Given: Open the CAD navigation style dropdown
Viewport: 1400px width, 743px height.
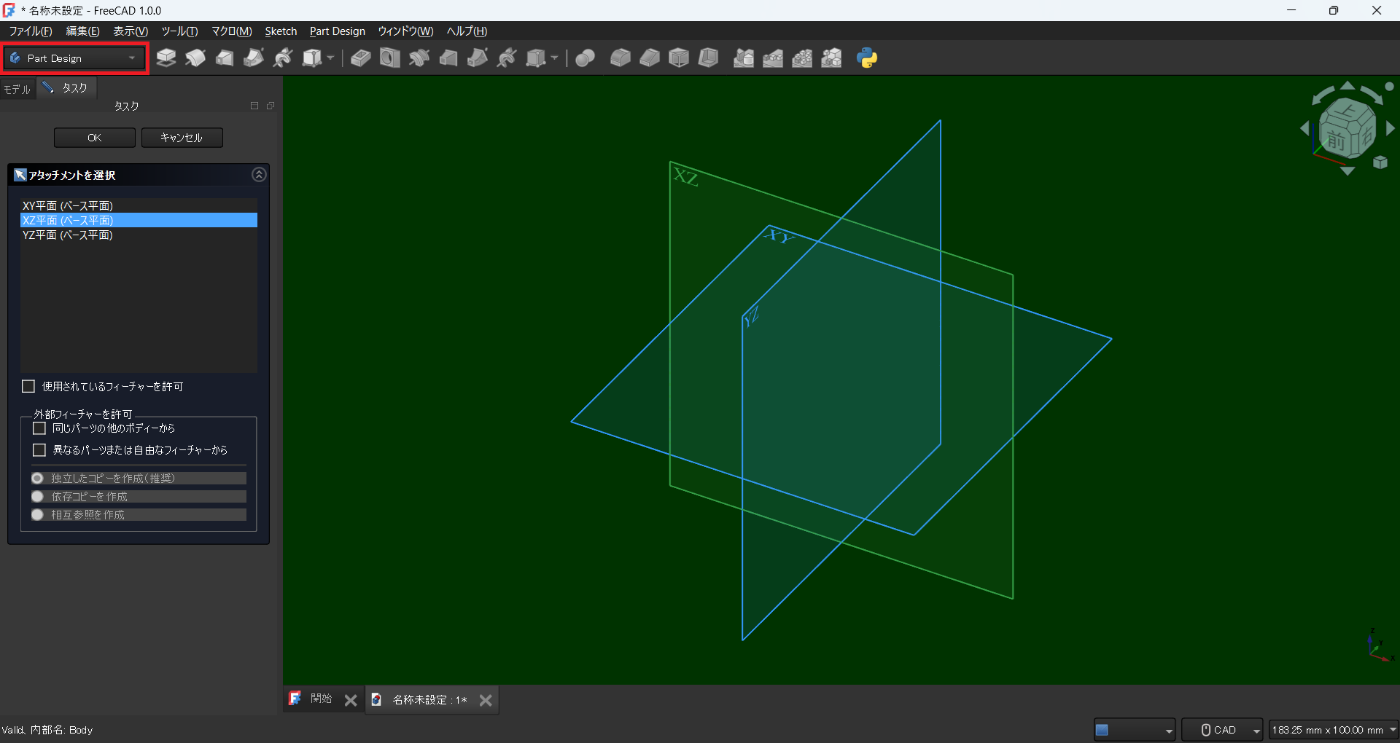Looking at the screenshot, I should coord(1223,730).
